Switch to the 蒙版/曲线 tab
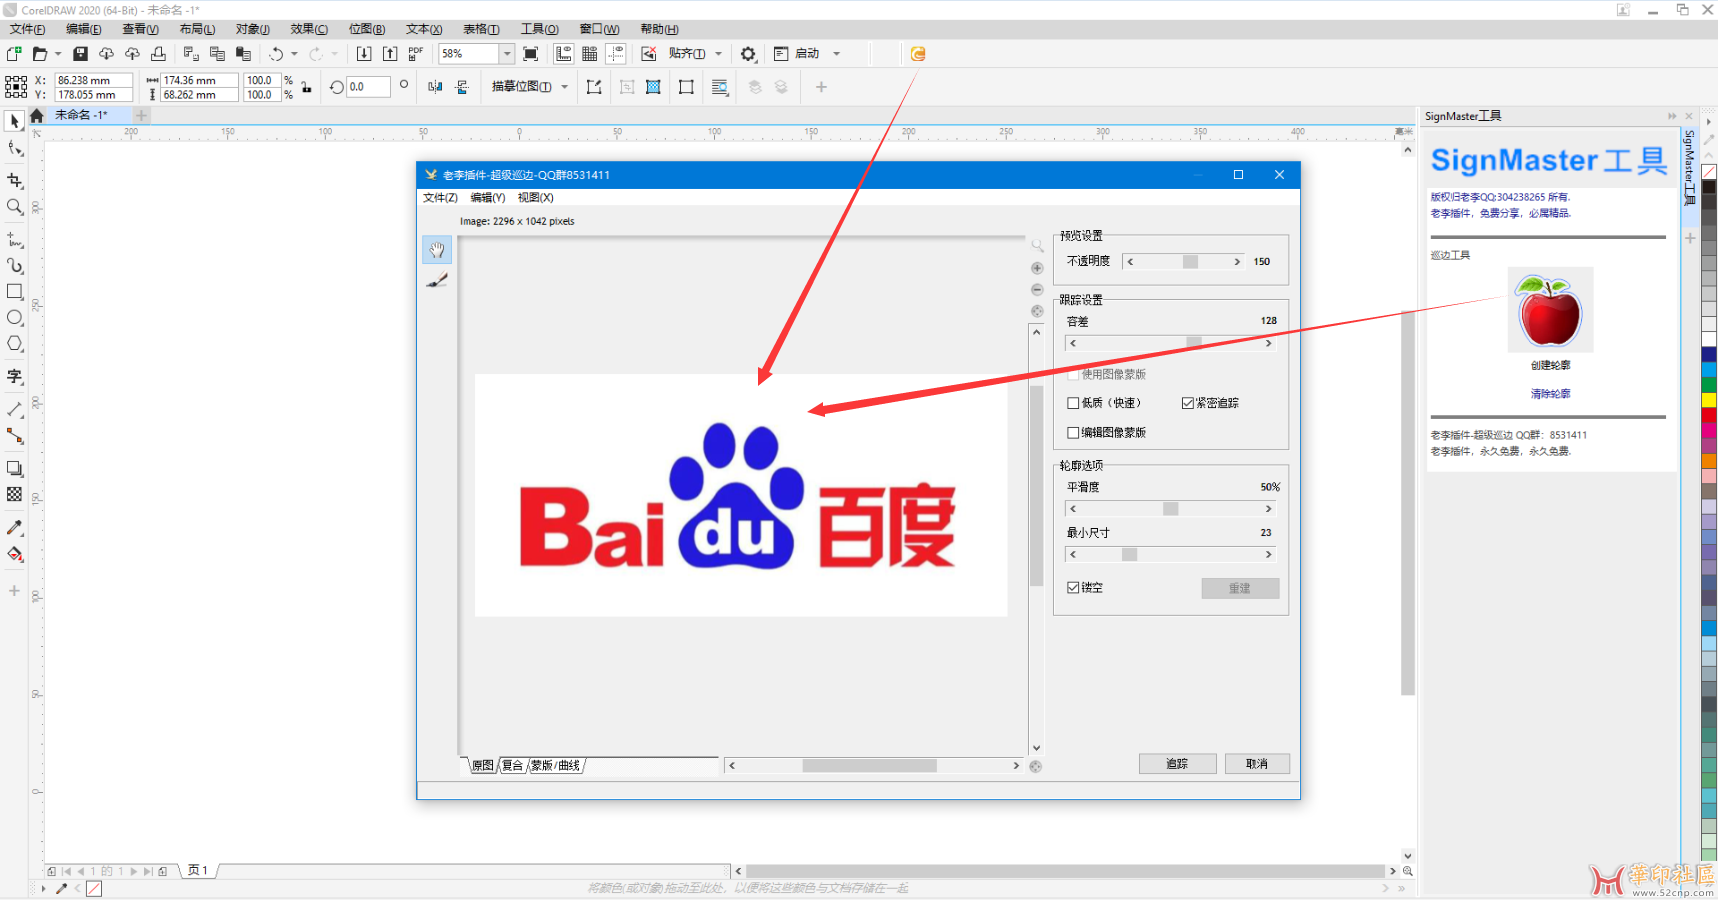The width and height of the screenshot is (1718, 900). click(x=555, y=765)
